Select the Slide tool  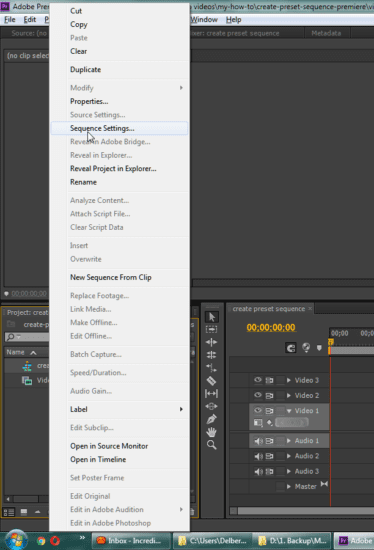tap(211, 406)
